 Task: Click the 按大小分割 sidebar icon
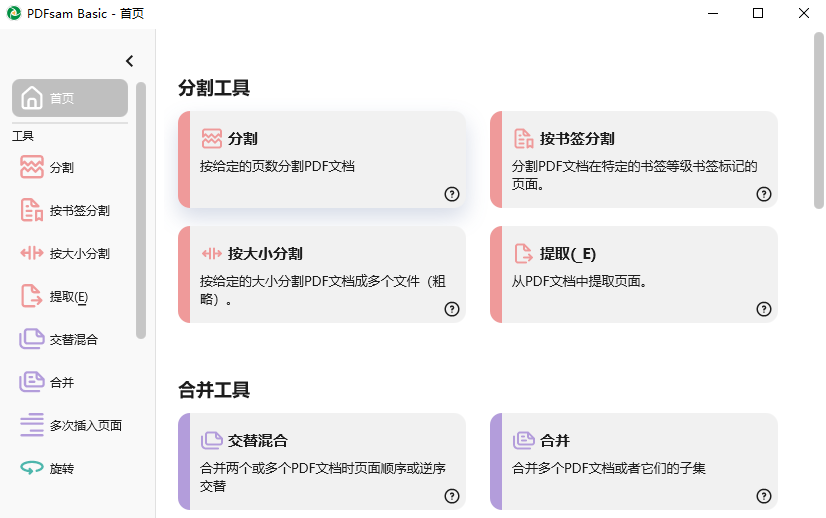32,254
